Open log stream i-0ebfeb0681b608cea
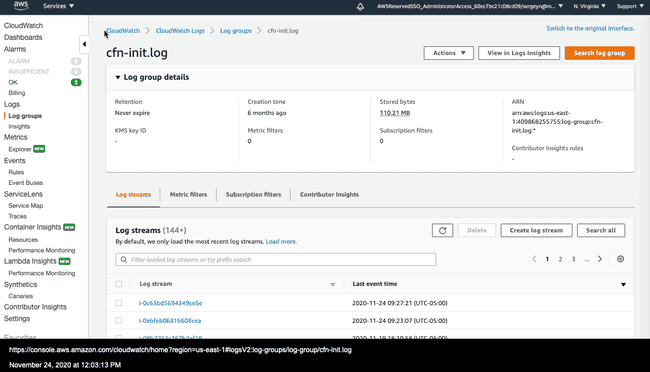The image size is (650, 372). point(170,321)
